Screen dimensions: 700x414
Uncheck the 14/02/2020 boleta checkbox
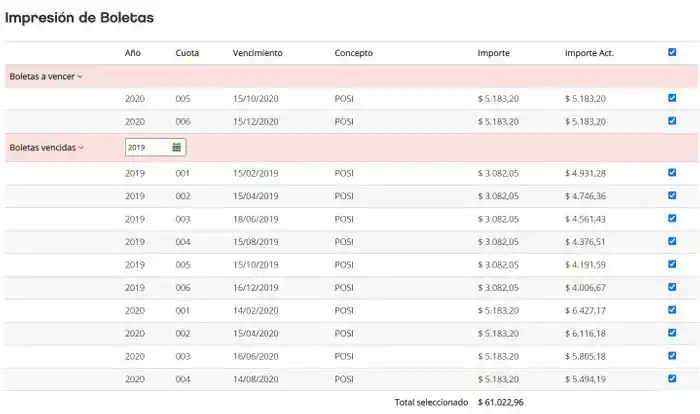click(x=672, y=310)
